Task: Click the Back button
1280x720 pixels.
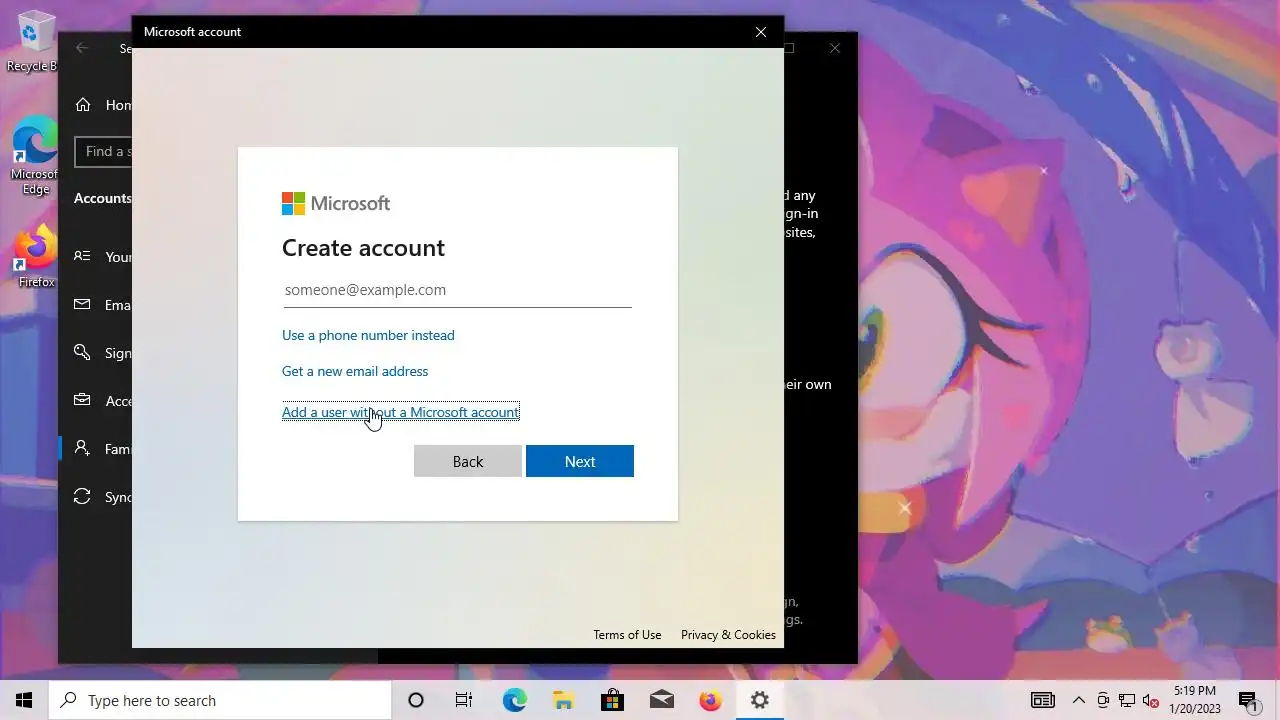Action: 468,461
